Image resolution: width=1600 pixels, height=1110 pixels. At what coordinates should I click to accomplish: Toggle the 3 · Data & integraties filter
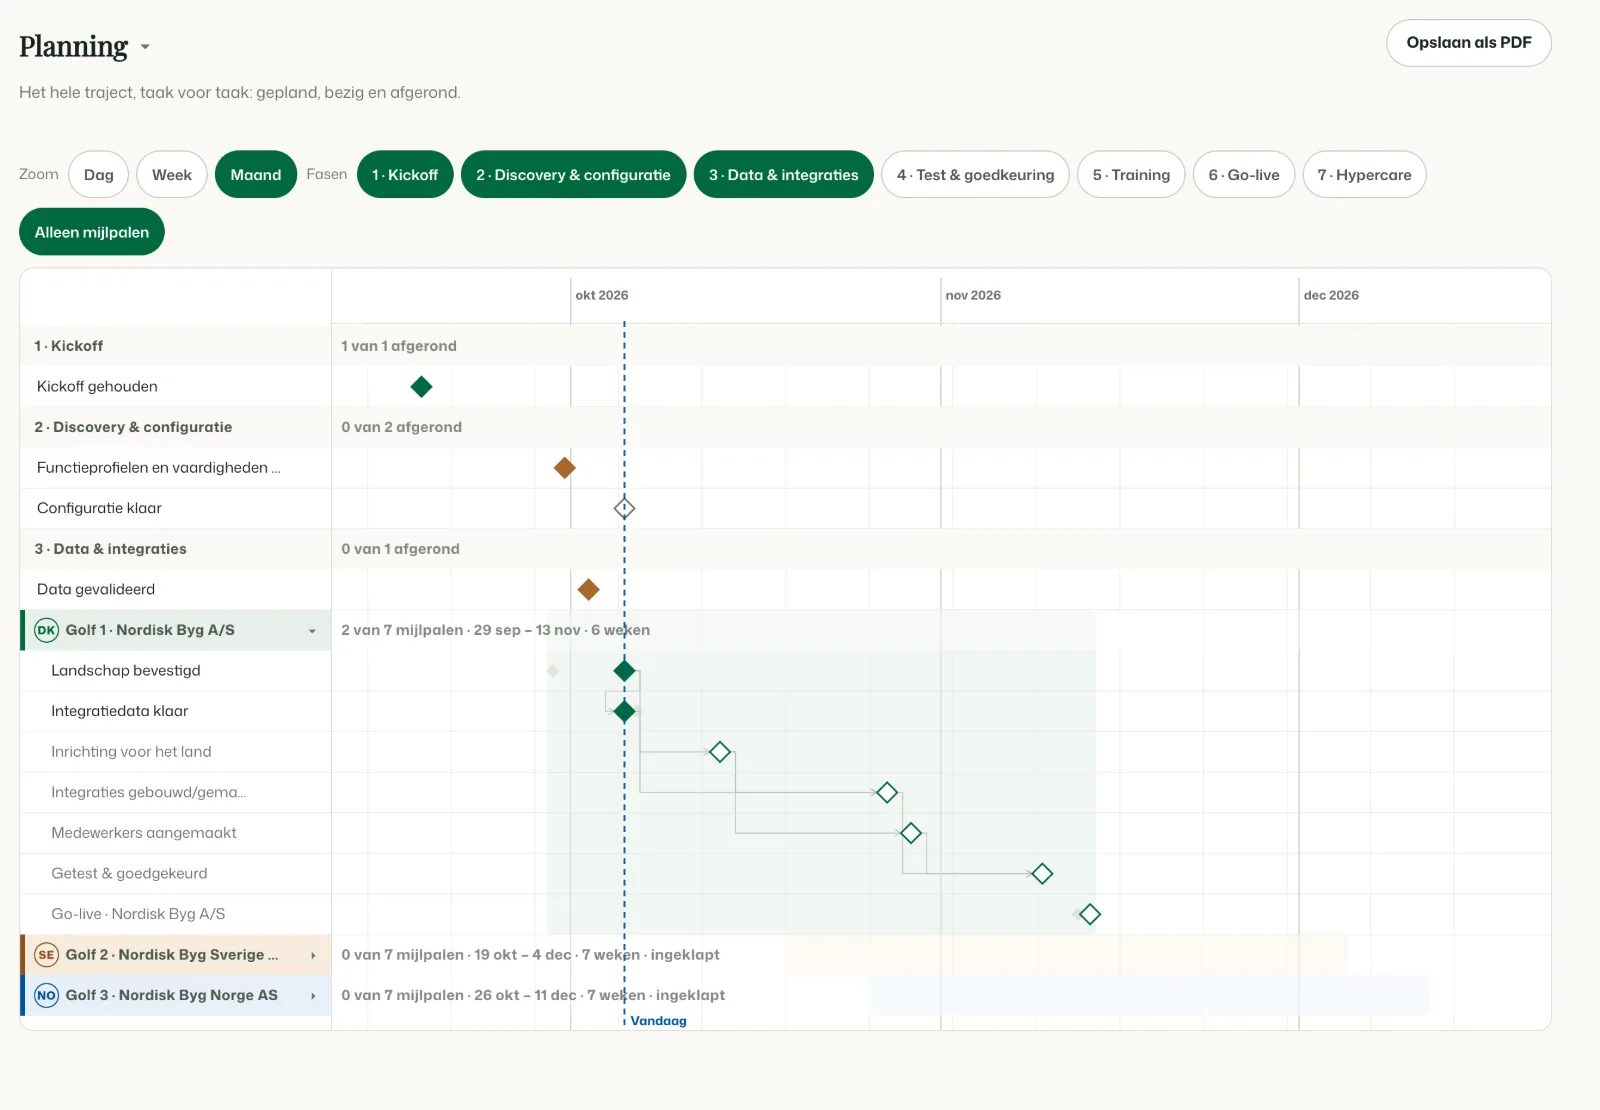[x=784, y=174]
